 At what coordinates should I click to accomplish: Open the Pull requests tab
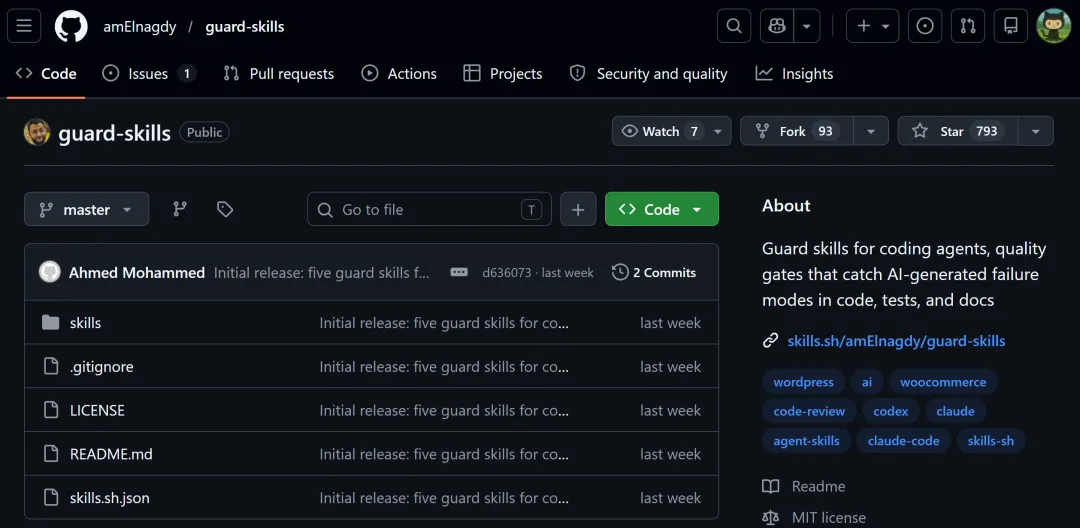[x=279, y=74]
